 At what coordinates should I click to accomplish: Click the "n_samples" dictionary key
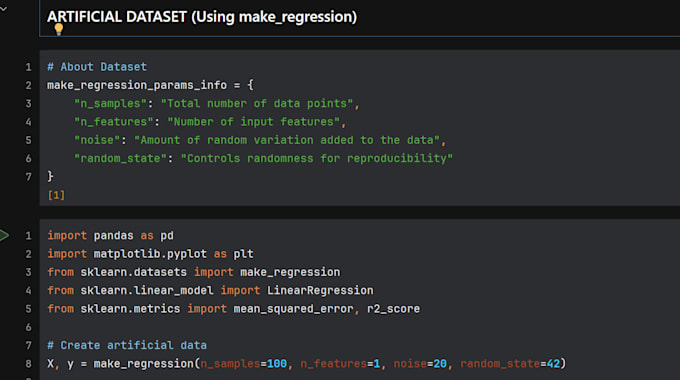tap(111, 104)
